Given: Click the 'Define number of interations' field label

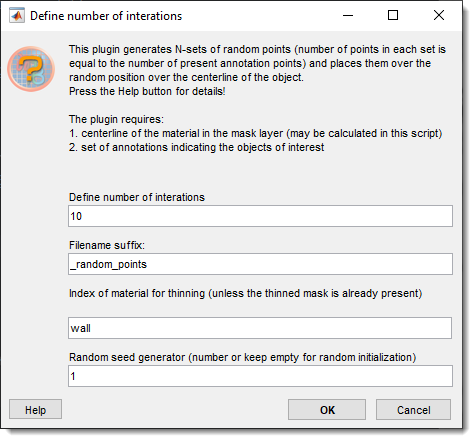Looking at the screenshot, I should click(137, 197).
